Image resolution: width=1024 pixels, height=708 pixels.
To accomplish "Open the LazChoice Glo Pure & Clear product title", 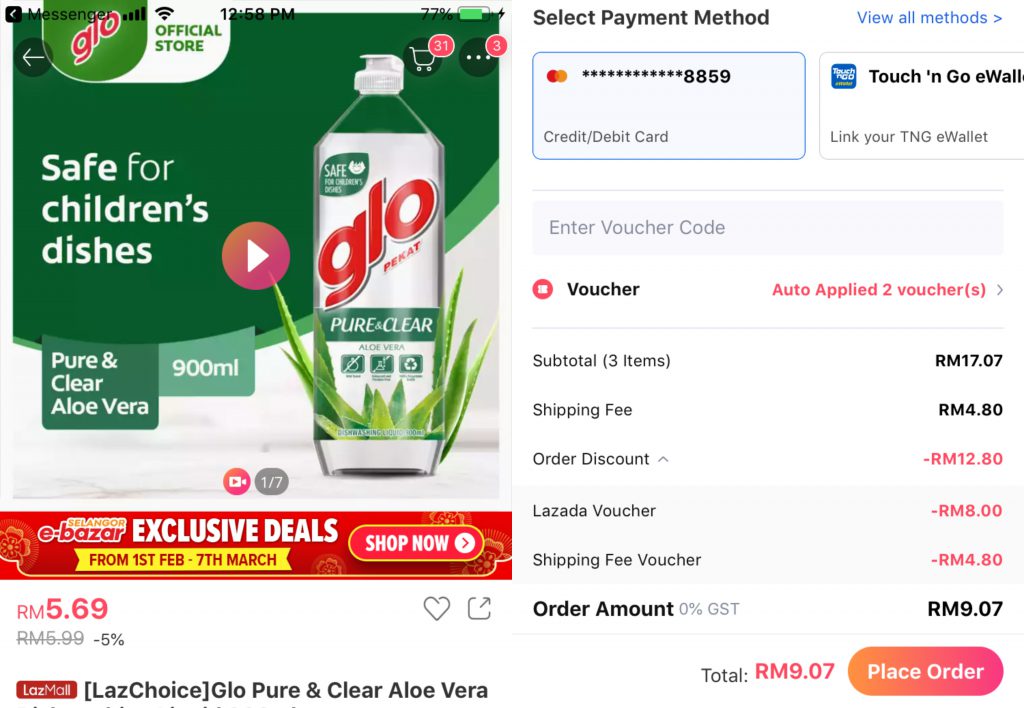I will click(x=285, y=690).
